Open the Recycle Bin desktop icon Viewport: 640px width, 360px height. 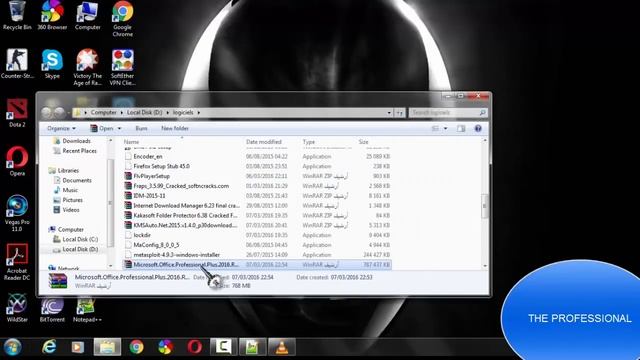17,16
